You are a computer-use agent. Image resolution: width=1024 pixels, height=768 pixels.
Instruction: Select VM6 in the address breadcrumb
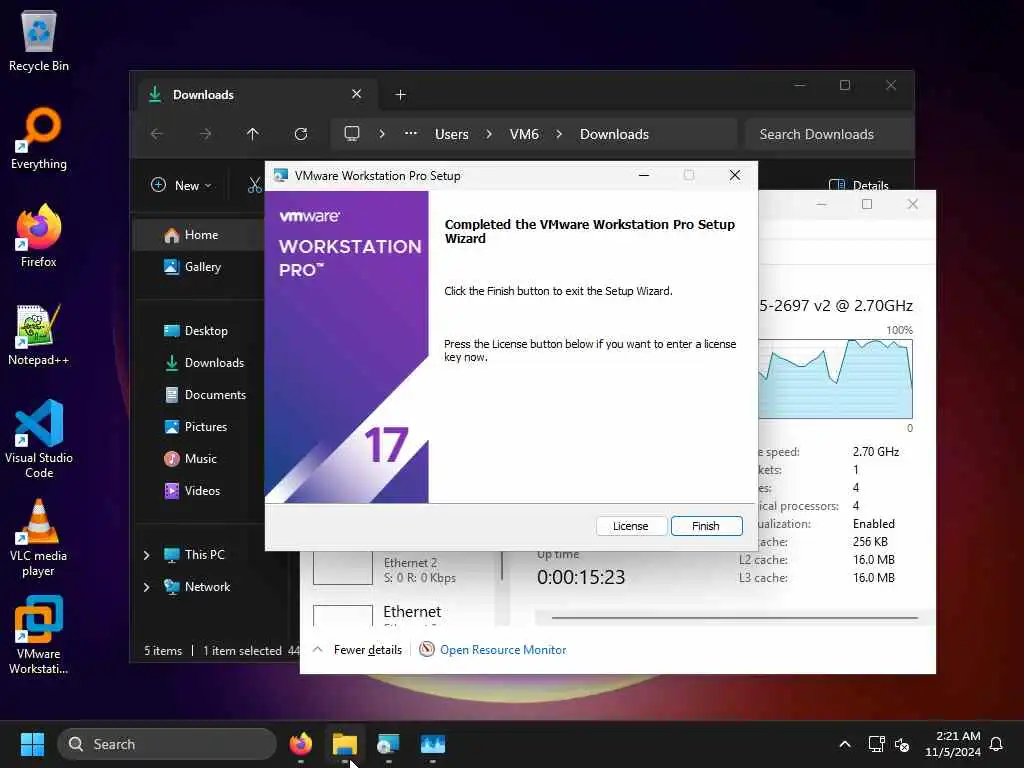[x=524, y=134]
